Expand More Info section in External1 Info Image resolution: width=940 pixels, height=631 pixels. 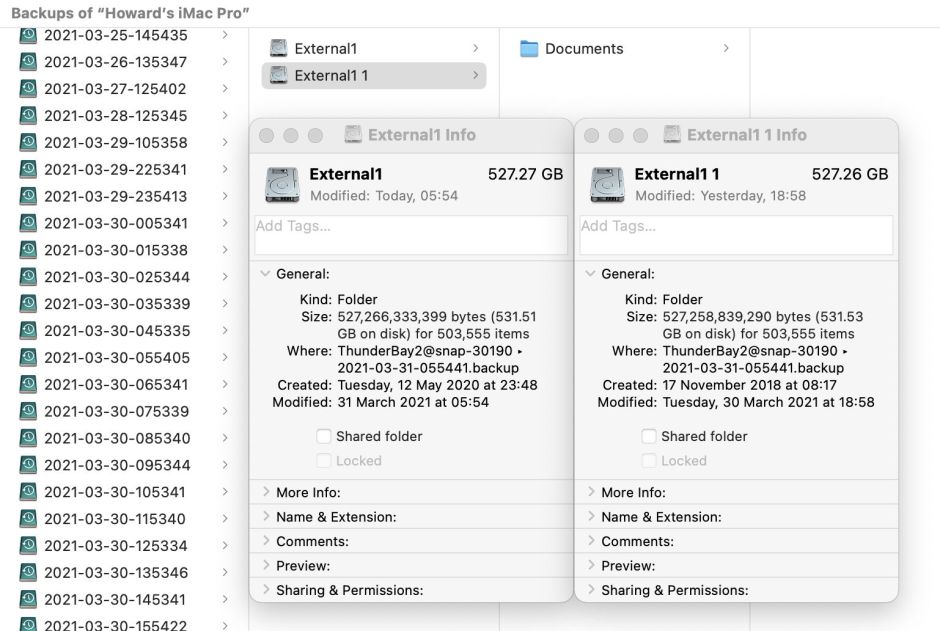pyautogui.click(x=266, y=492)
